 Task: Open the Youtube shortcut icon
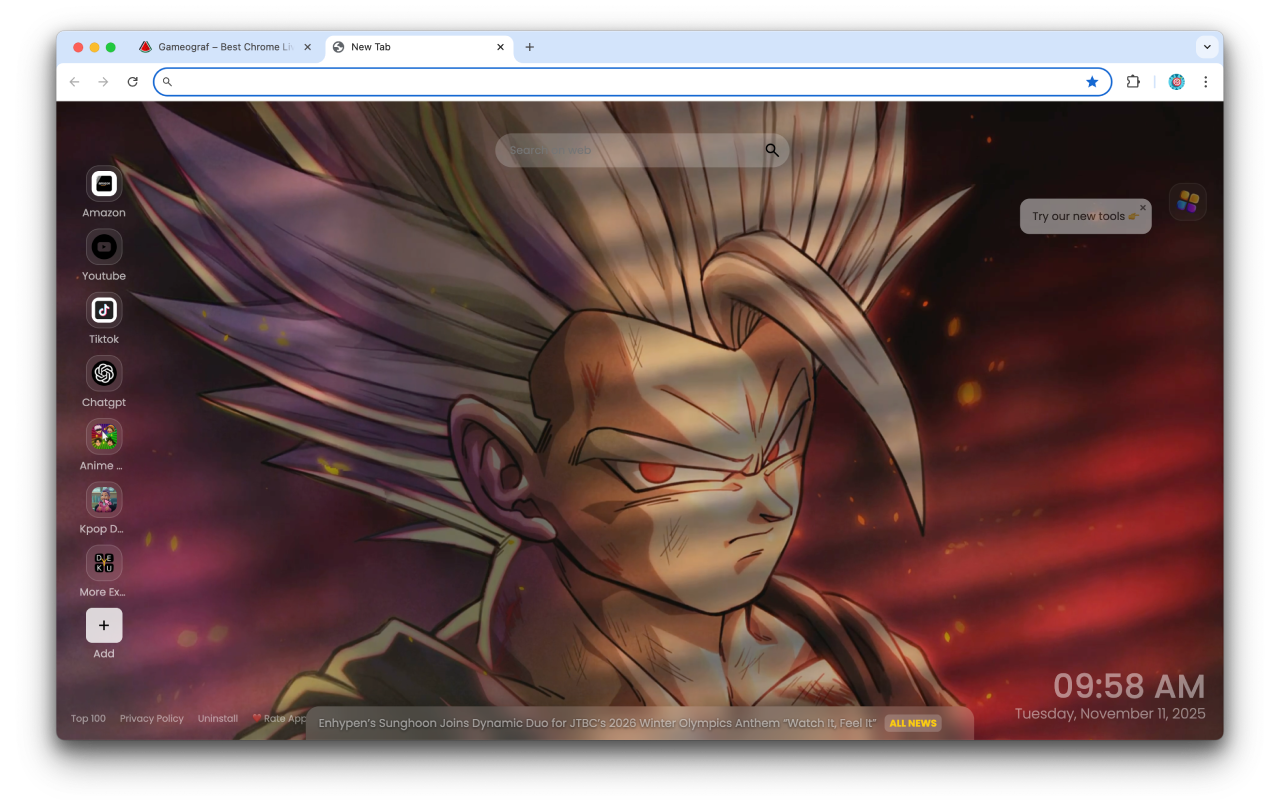point(104,247)
